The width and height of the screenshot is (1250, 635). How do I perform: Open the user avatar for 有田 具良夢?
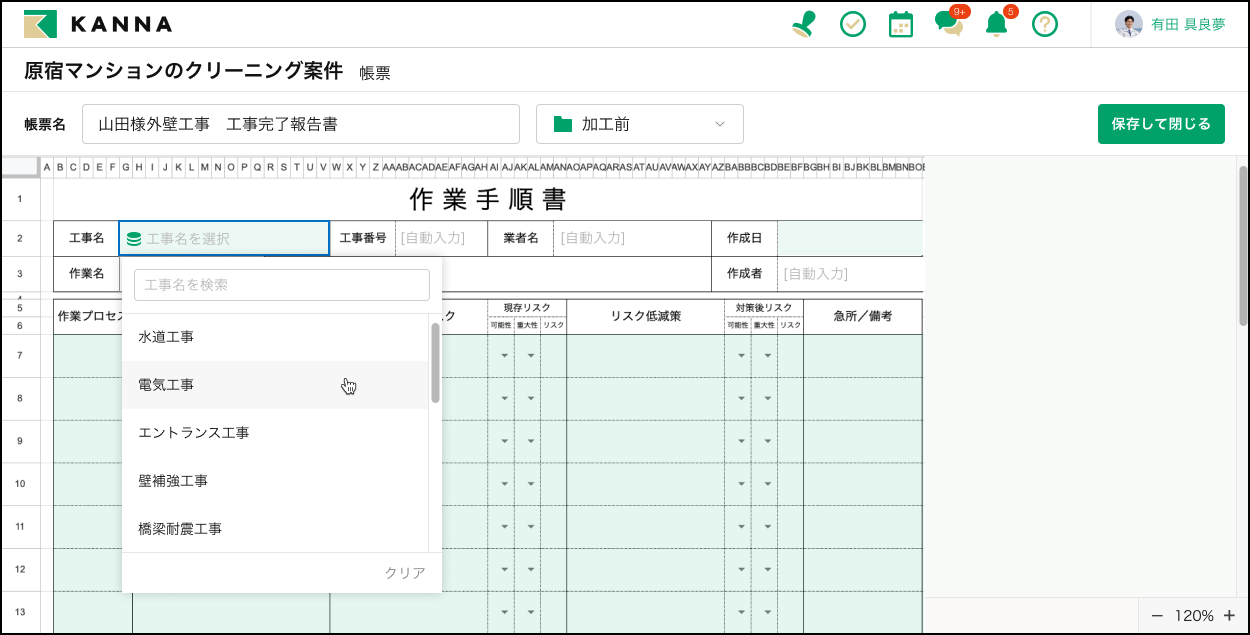pyautogui.click(x=1131, y=23)
